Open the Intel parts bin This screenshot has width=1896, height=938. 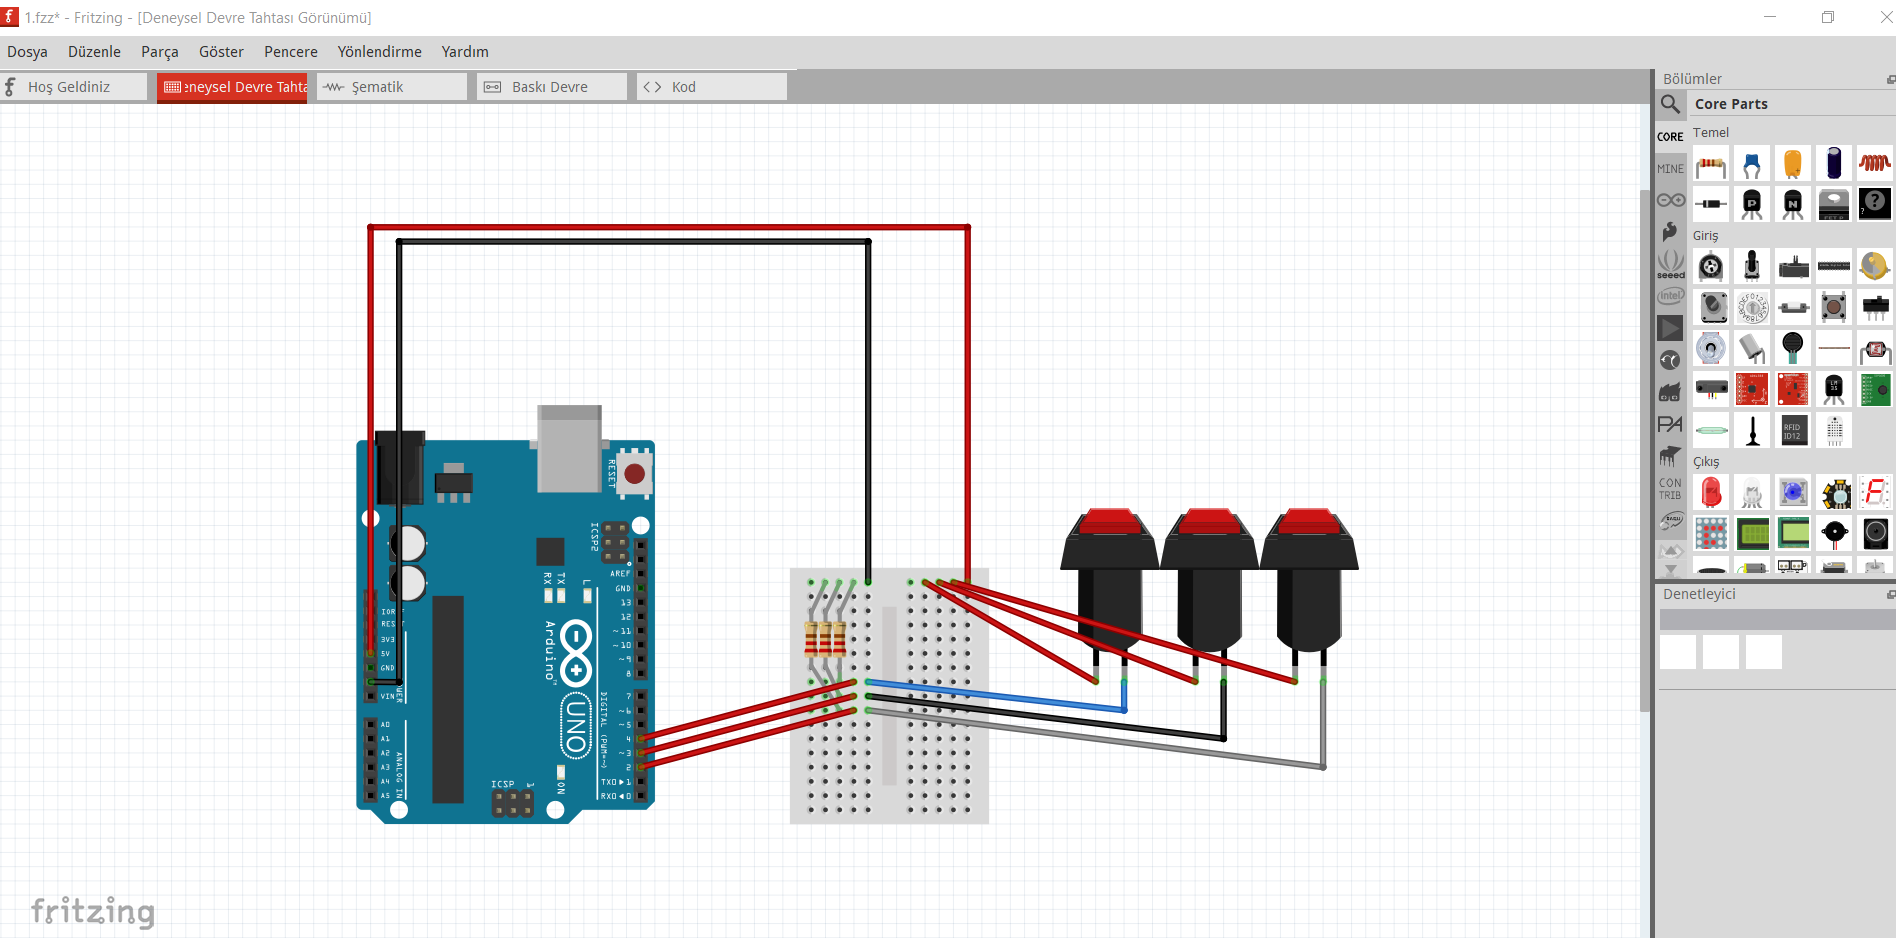click(1670, 296)
